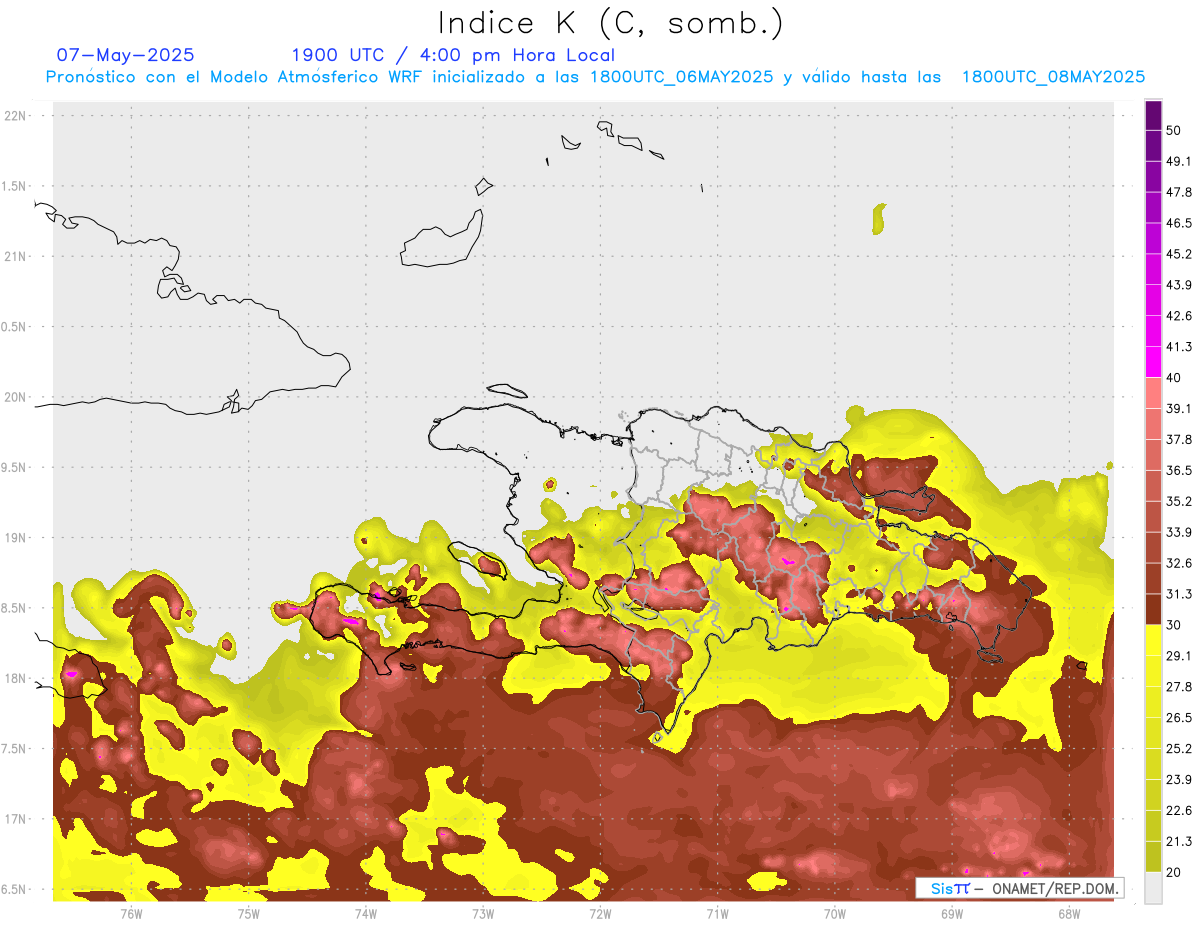Image resolution: width=1200 pixels, height=927 pixels.
Task: Click the "49.1" color scale label
Action: coord(1179,161)
